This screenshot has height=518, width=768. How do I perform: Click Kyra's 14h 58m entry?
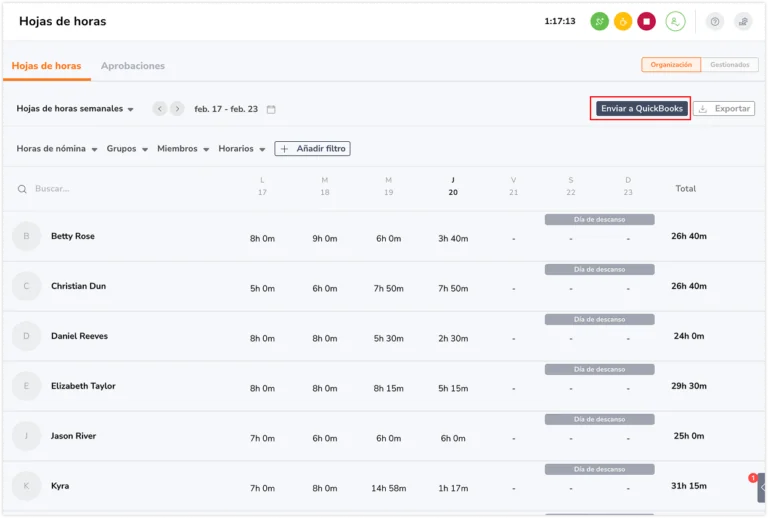pos(388,488)
